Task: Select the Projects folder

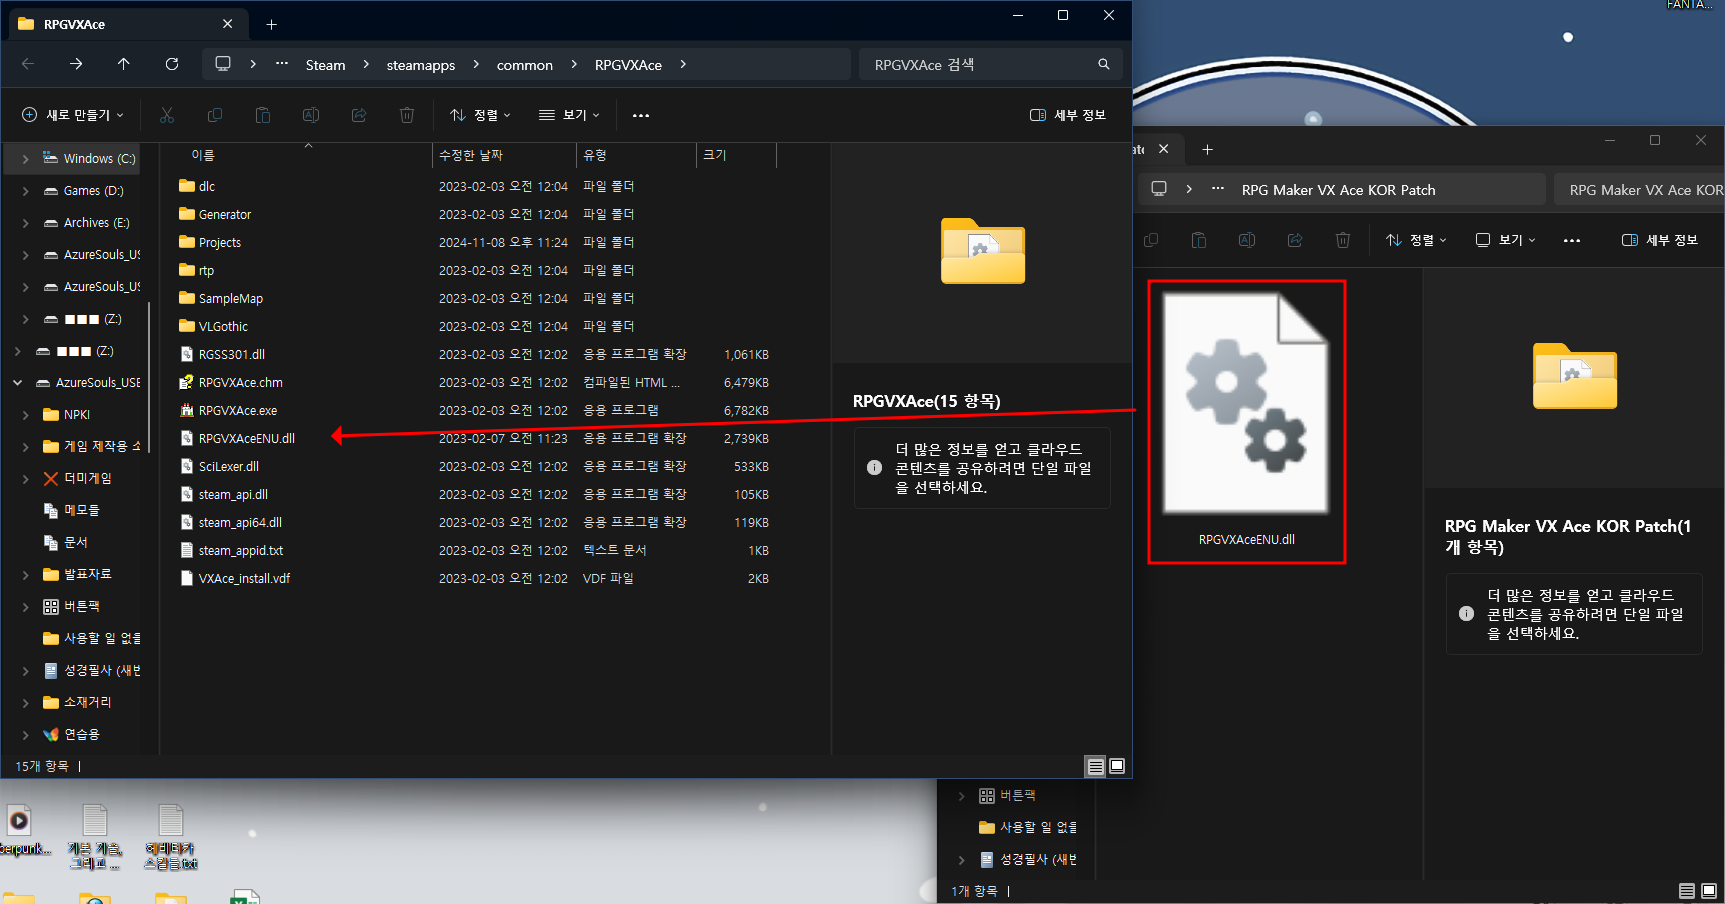Action: pos(210,242)
